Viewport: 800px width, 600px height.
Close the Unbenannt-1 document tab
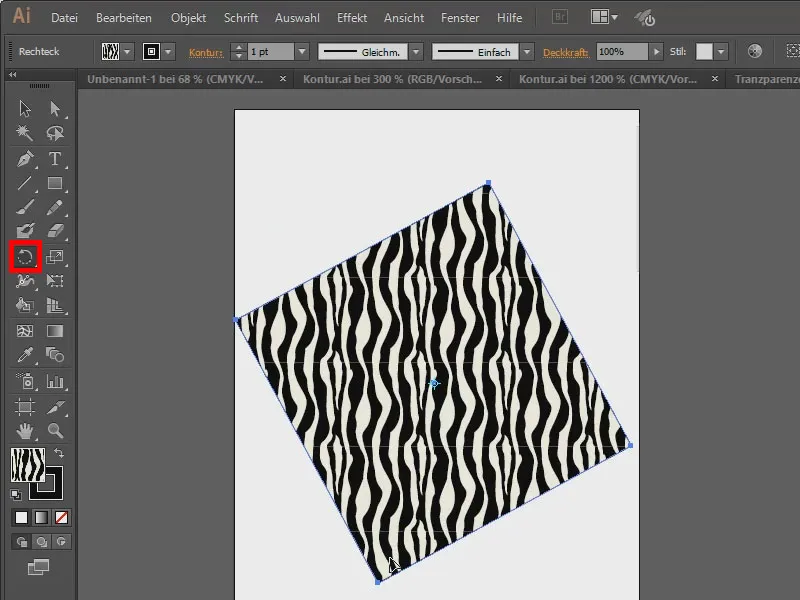[283, 79]
